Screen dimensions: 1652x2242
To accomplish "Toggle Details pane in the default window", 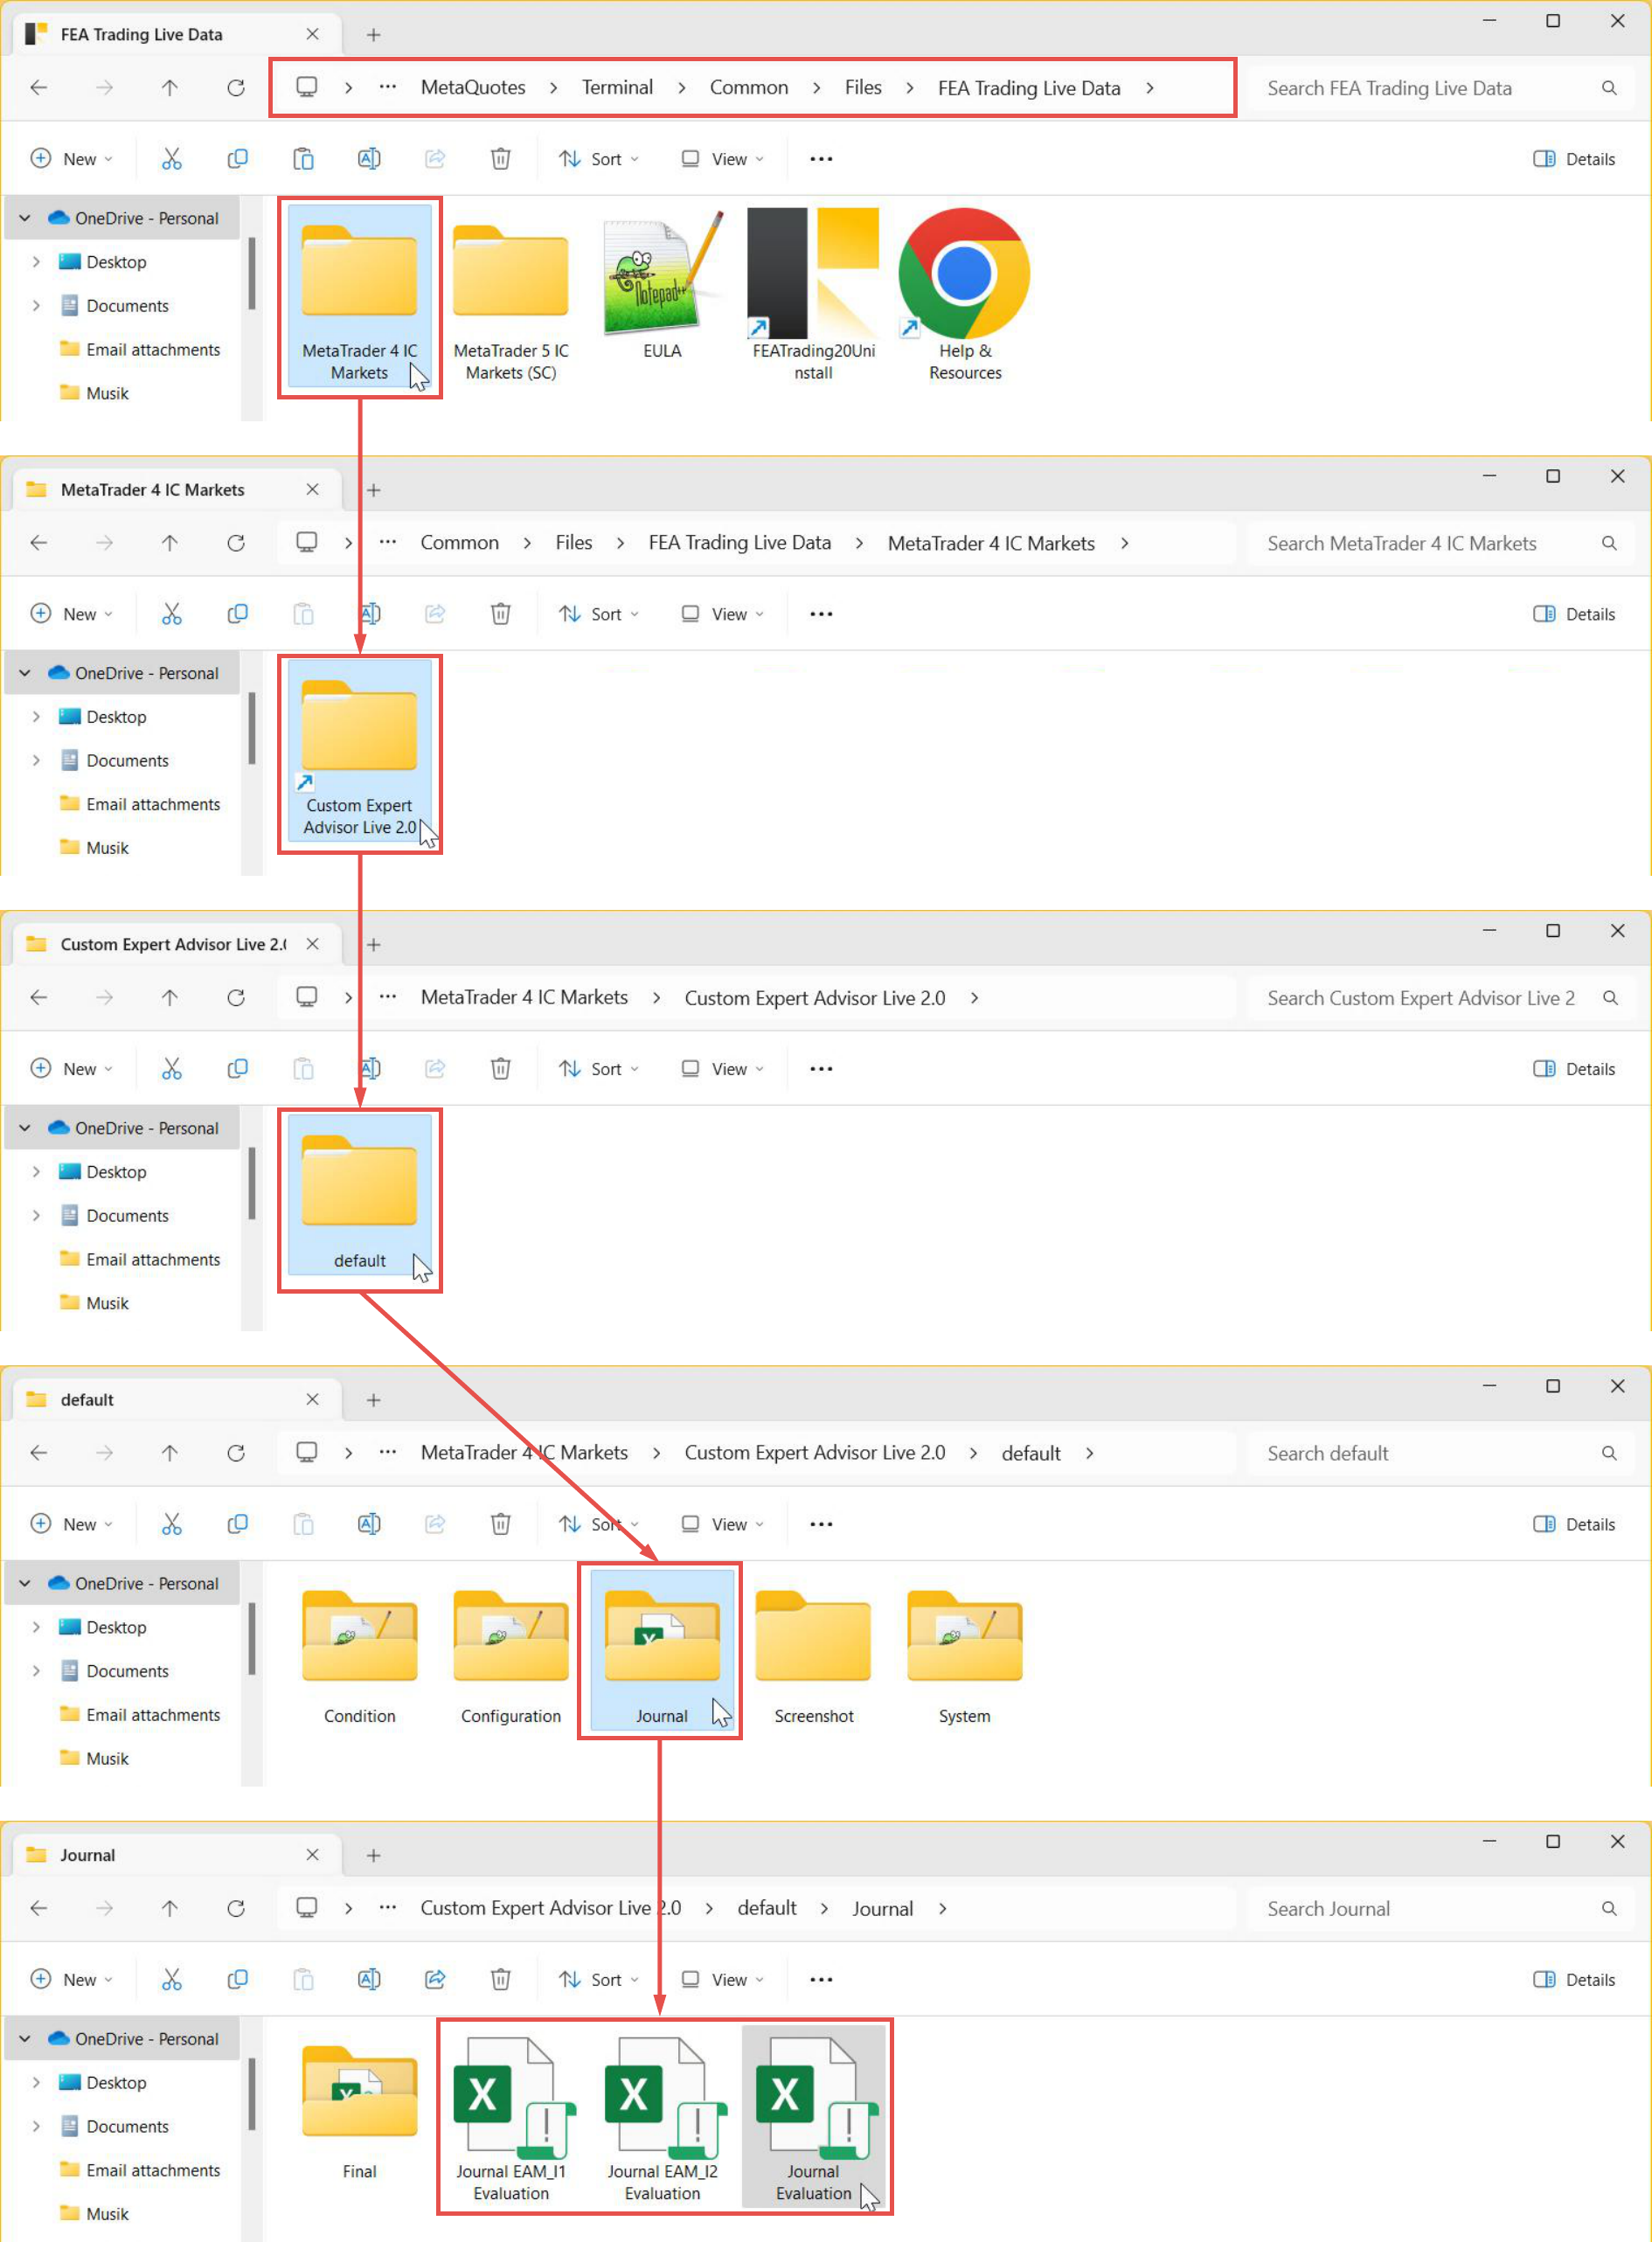I will tap(1574, 1524).
